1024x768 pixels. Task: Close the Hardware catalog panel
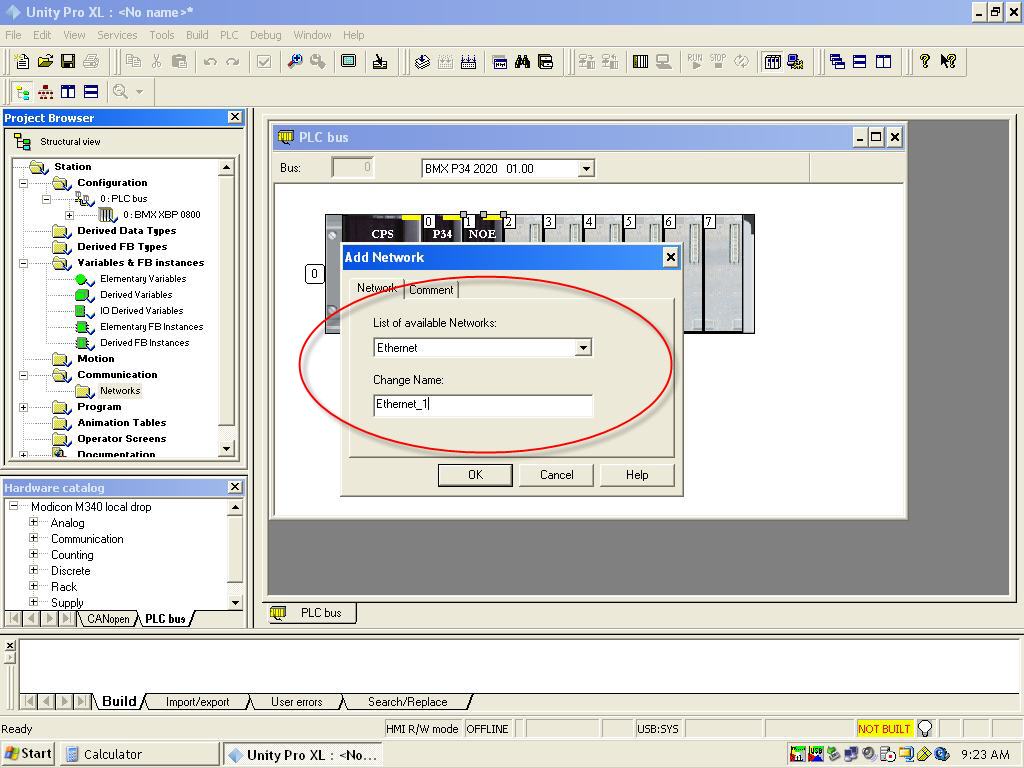[235, 487]
